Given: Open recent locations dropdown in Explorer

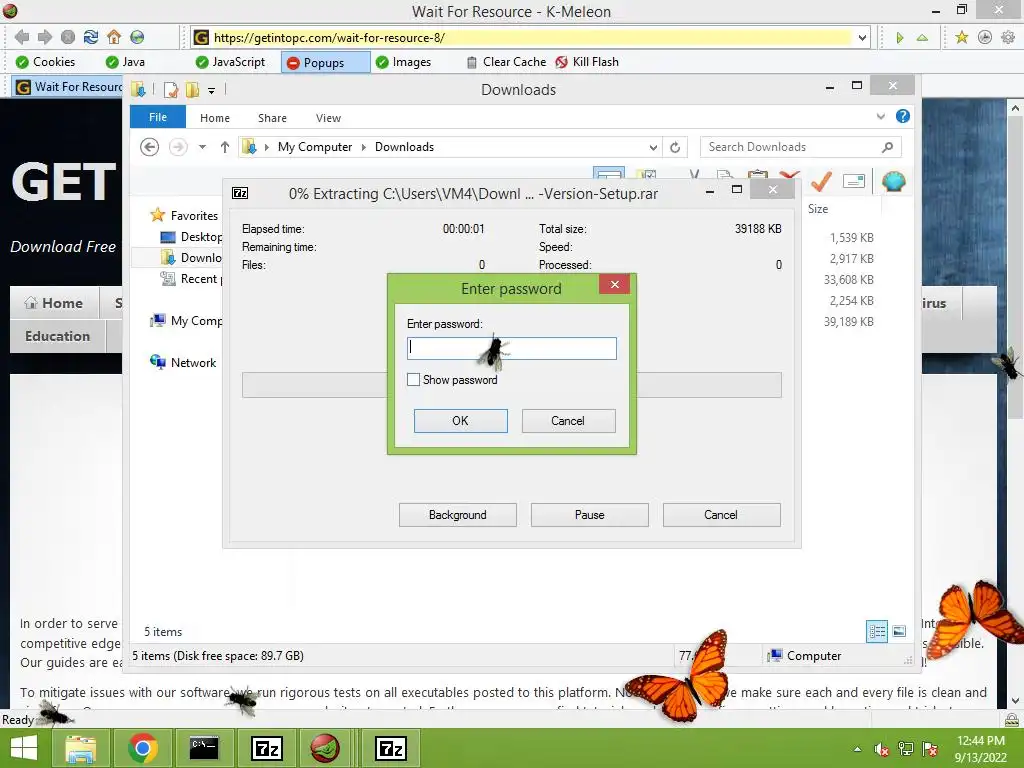Looking at the screenshot, I should [x=202, y=147].
